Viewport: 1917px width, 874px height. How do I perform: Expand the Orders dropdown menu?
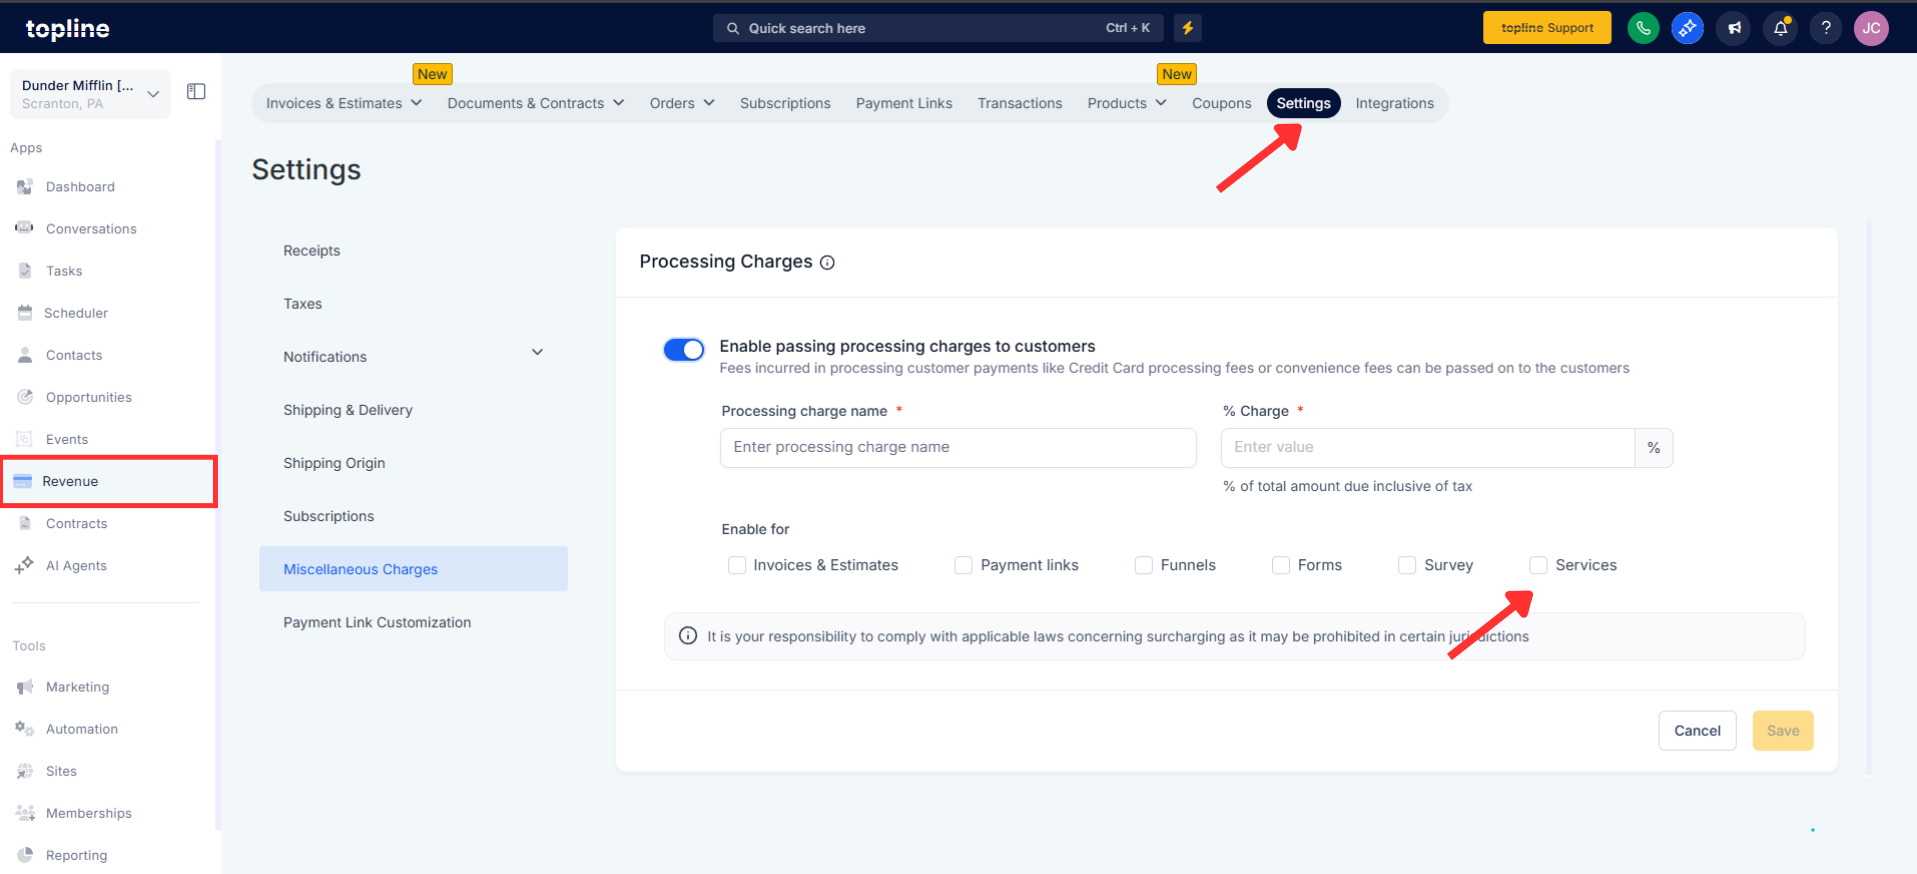682,103
